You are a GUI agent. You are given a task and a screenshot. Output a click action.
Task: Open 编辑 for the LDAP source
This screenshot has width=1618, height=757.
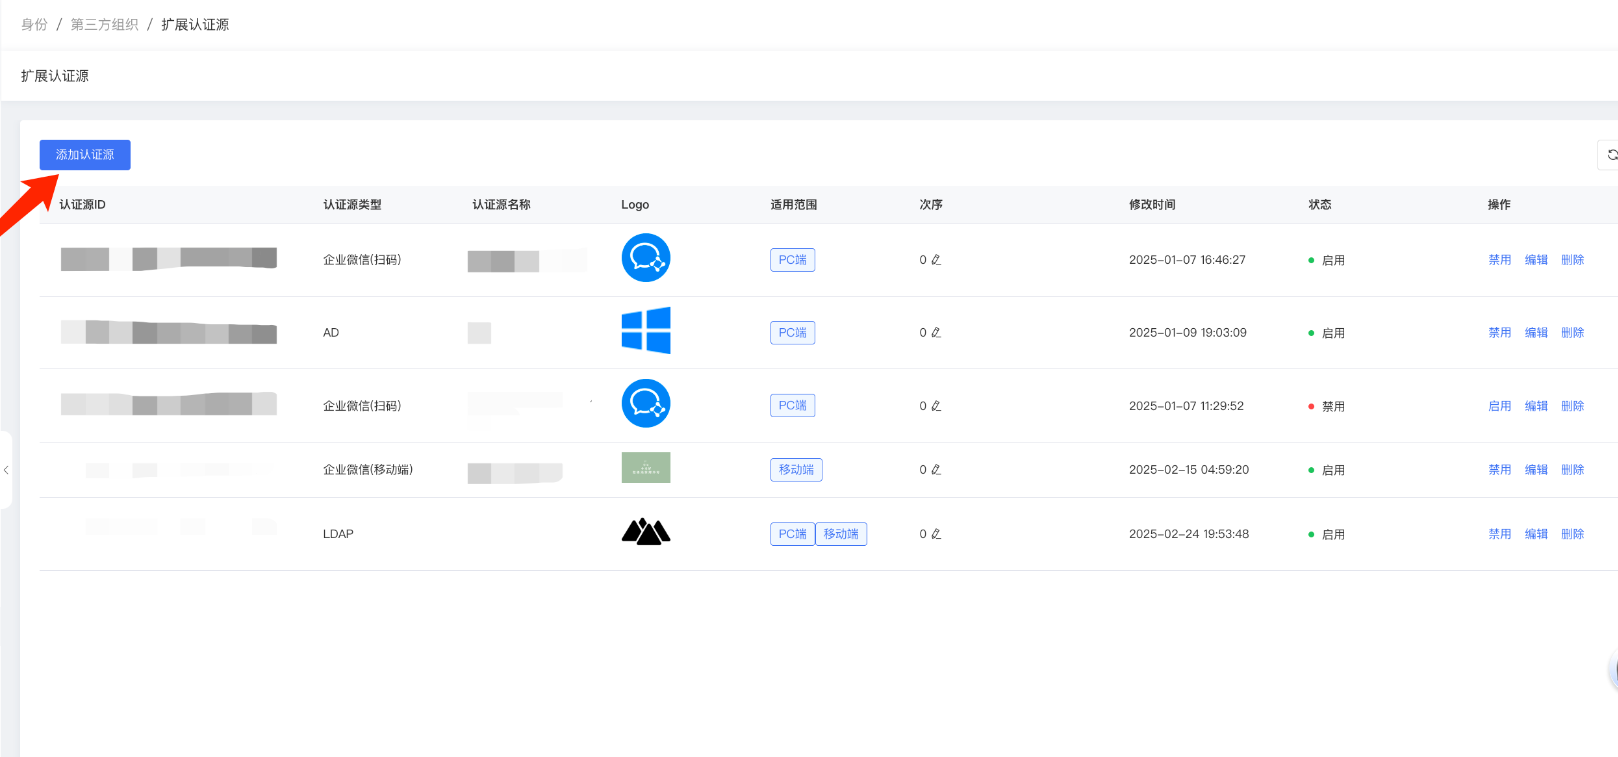click(x=1536, y=534)
